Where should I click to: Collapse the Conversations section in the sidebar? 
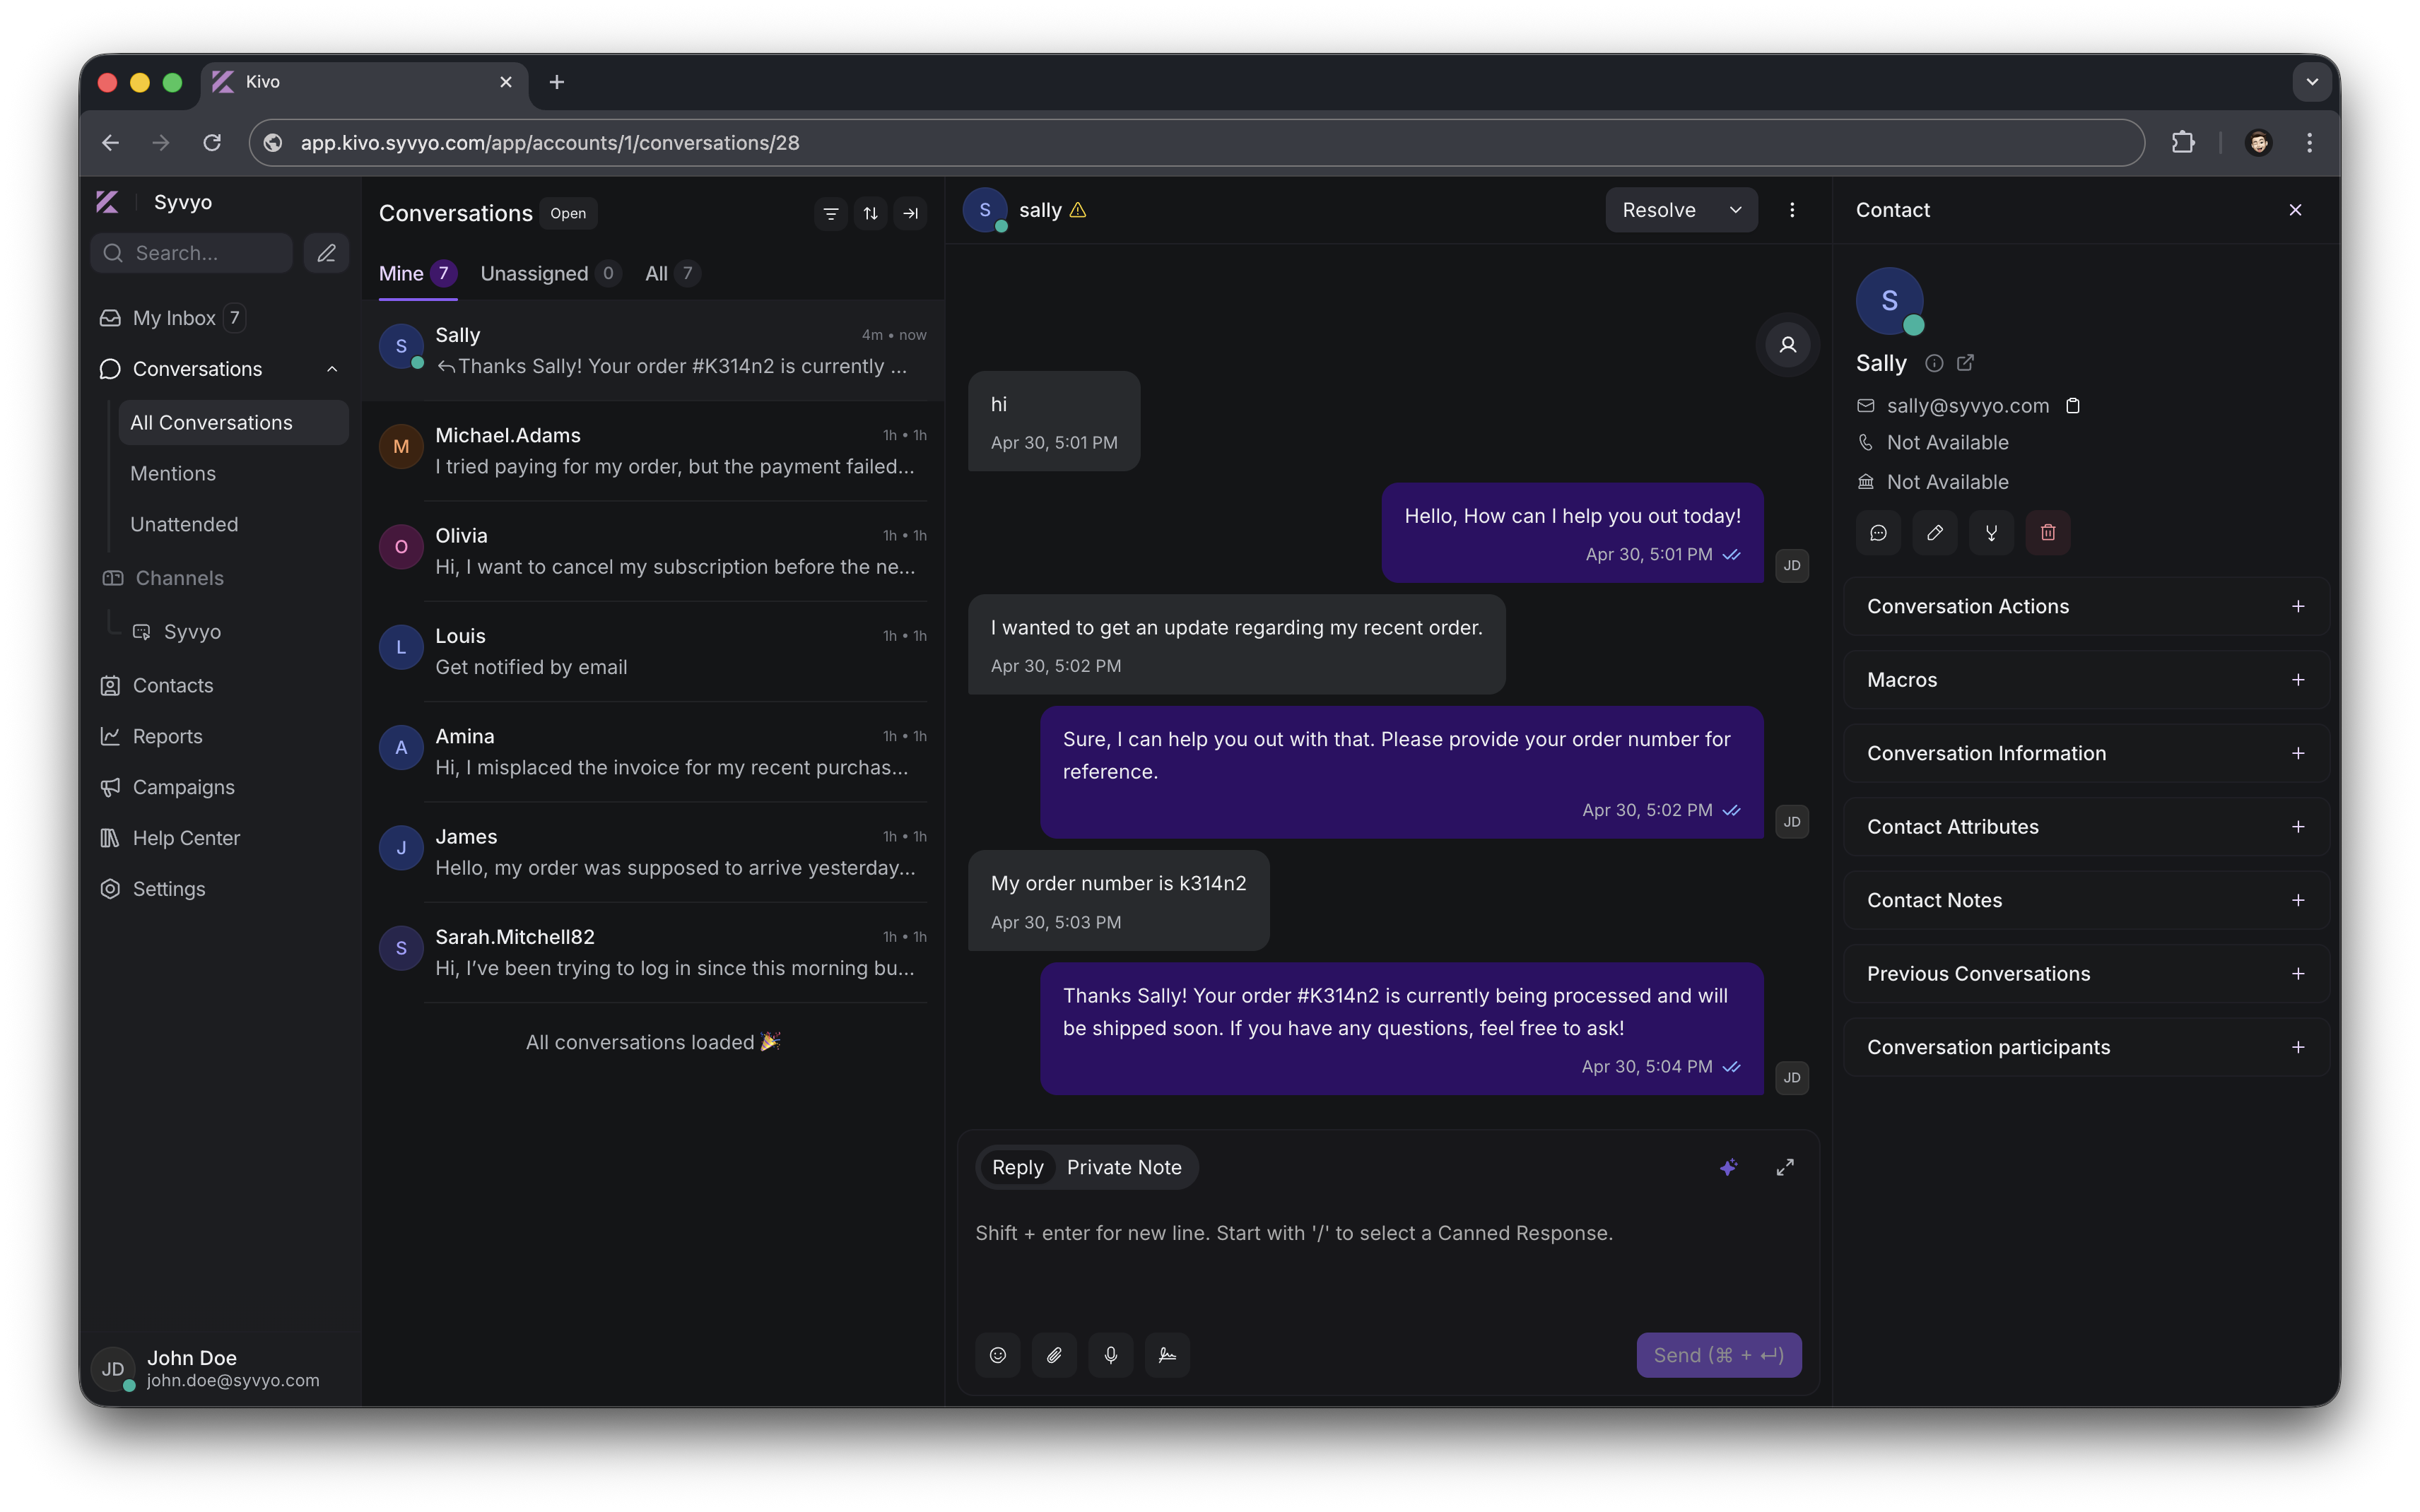331,368
